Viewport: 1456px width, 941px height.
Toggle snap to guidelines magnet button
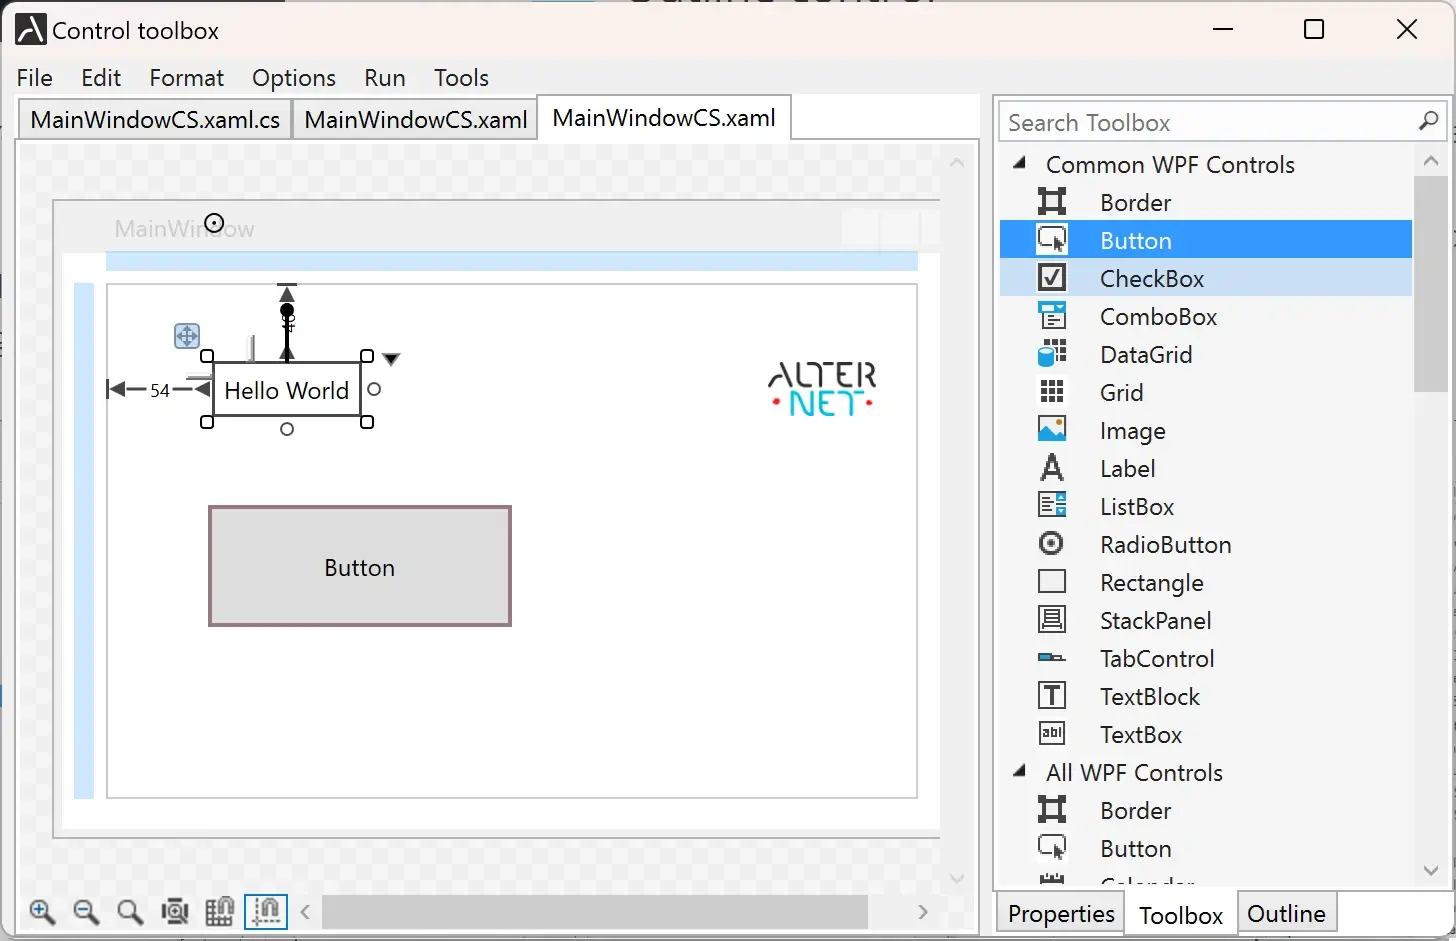(266, 911)
